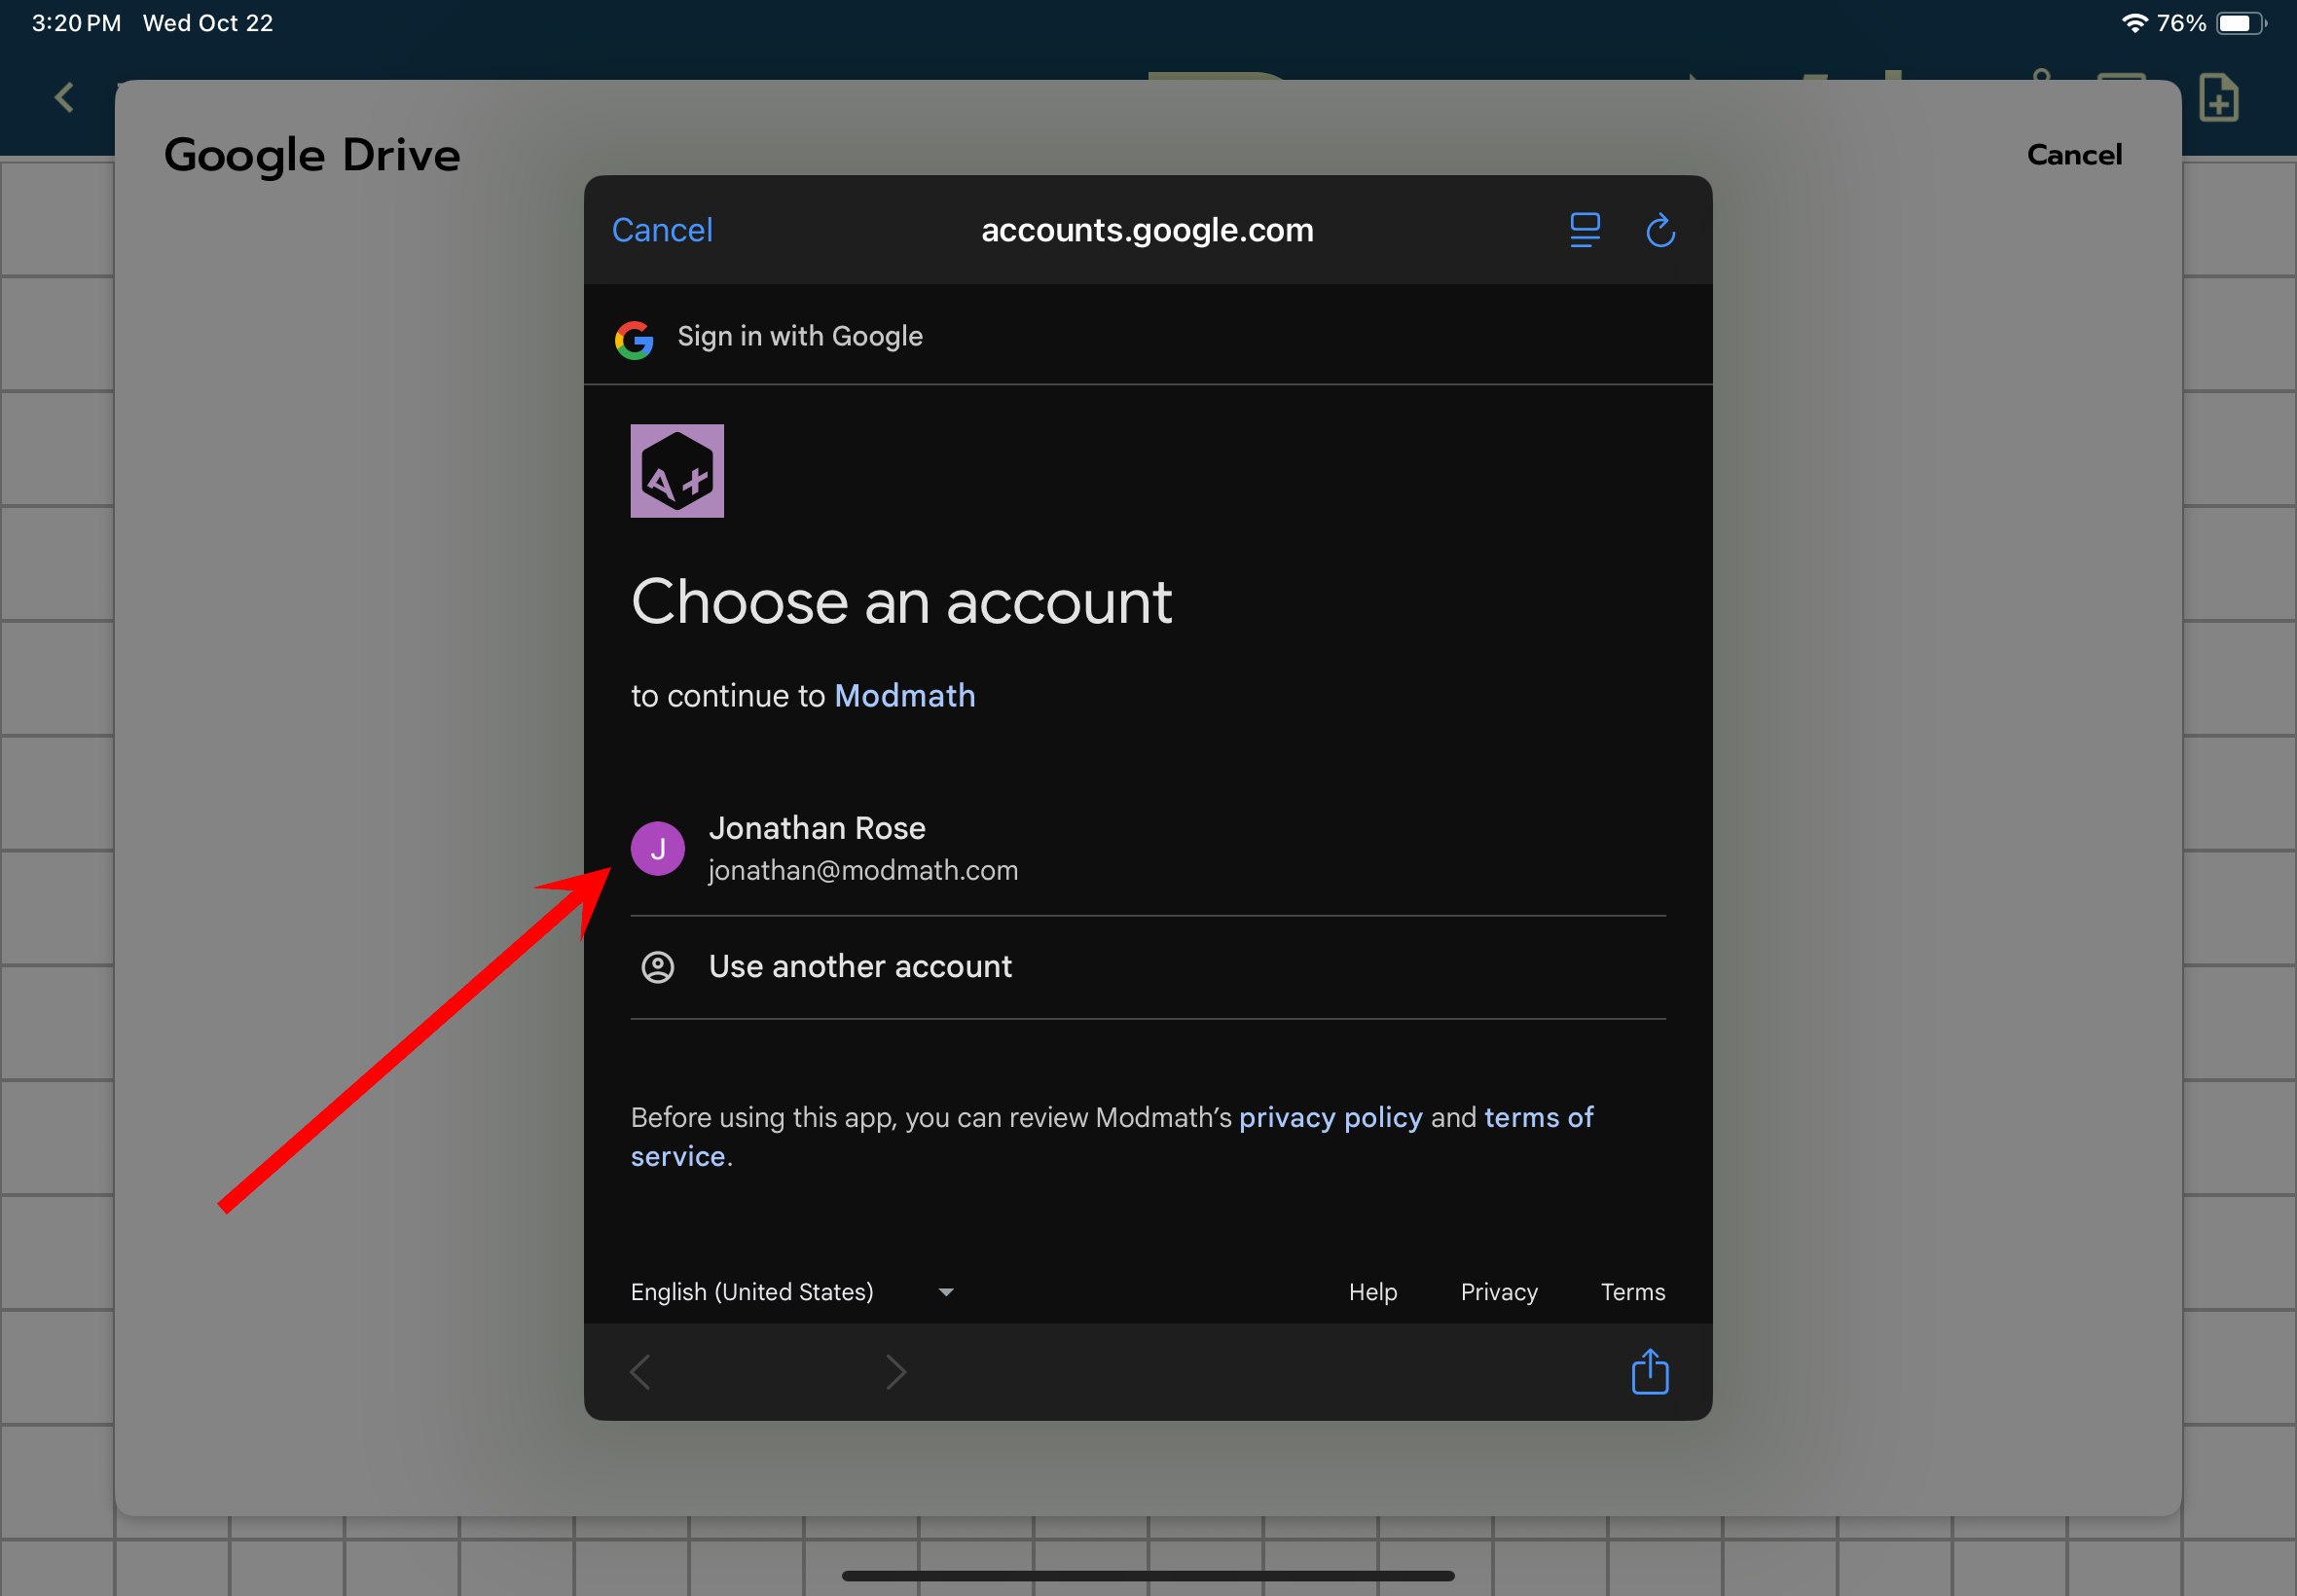Open the terms of service link
This screenshot has width=2297, height=1596.
[x=1538, y=1117]
